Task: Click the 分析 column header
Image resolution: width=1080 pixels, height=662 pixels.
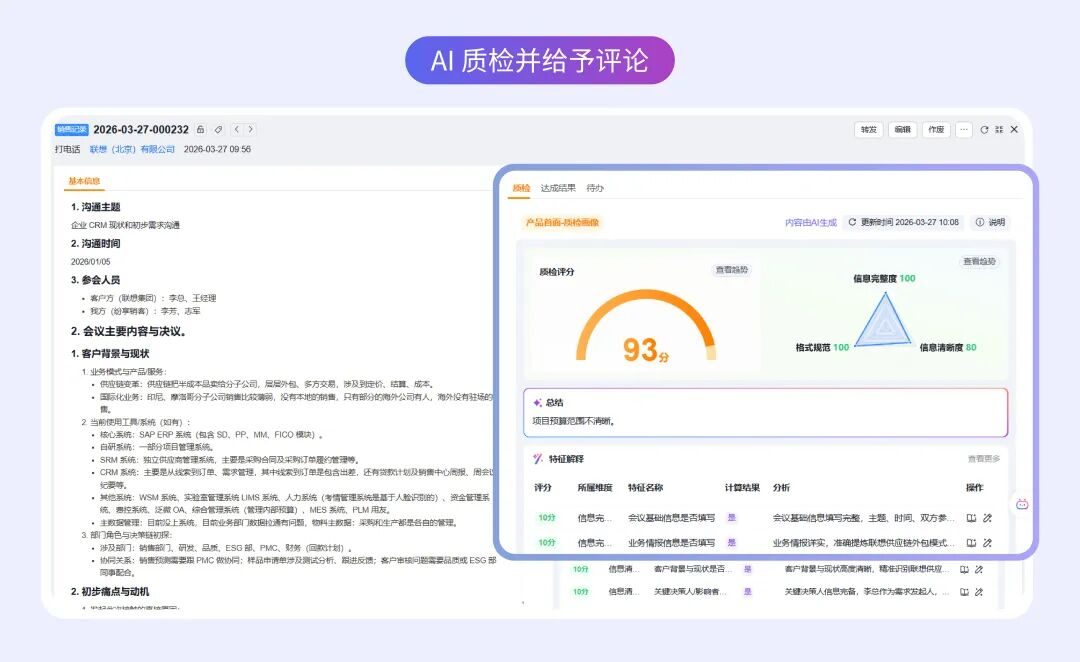Action: 781,488
